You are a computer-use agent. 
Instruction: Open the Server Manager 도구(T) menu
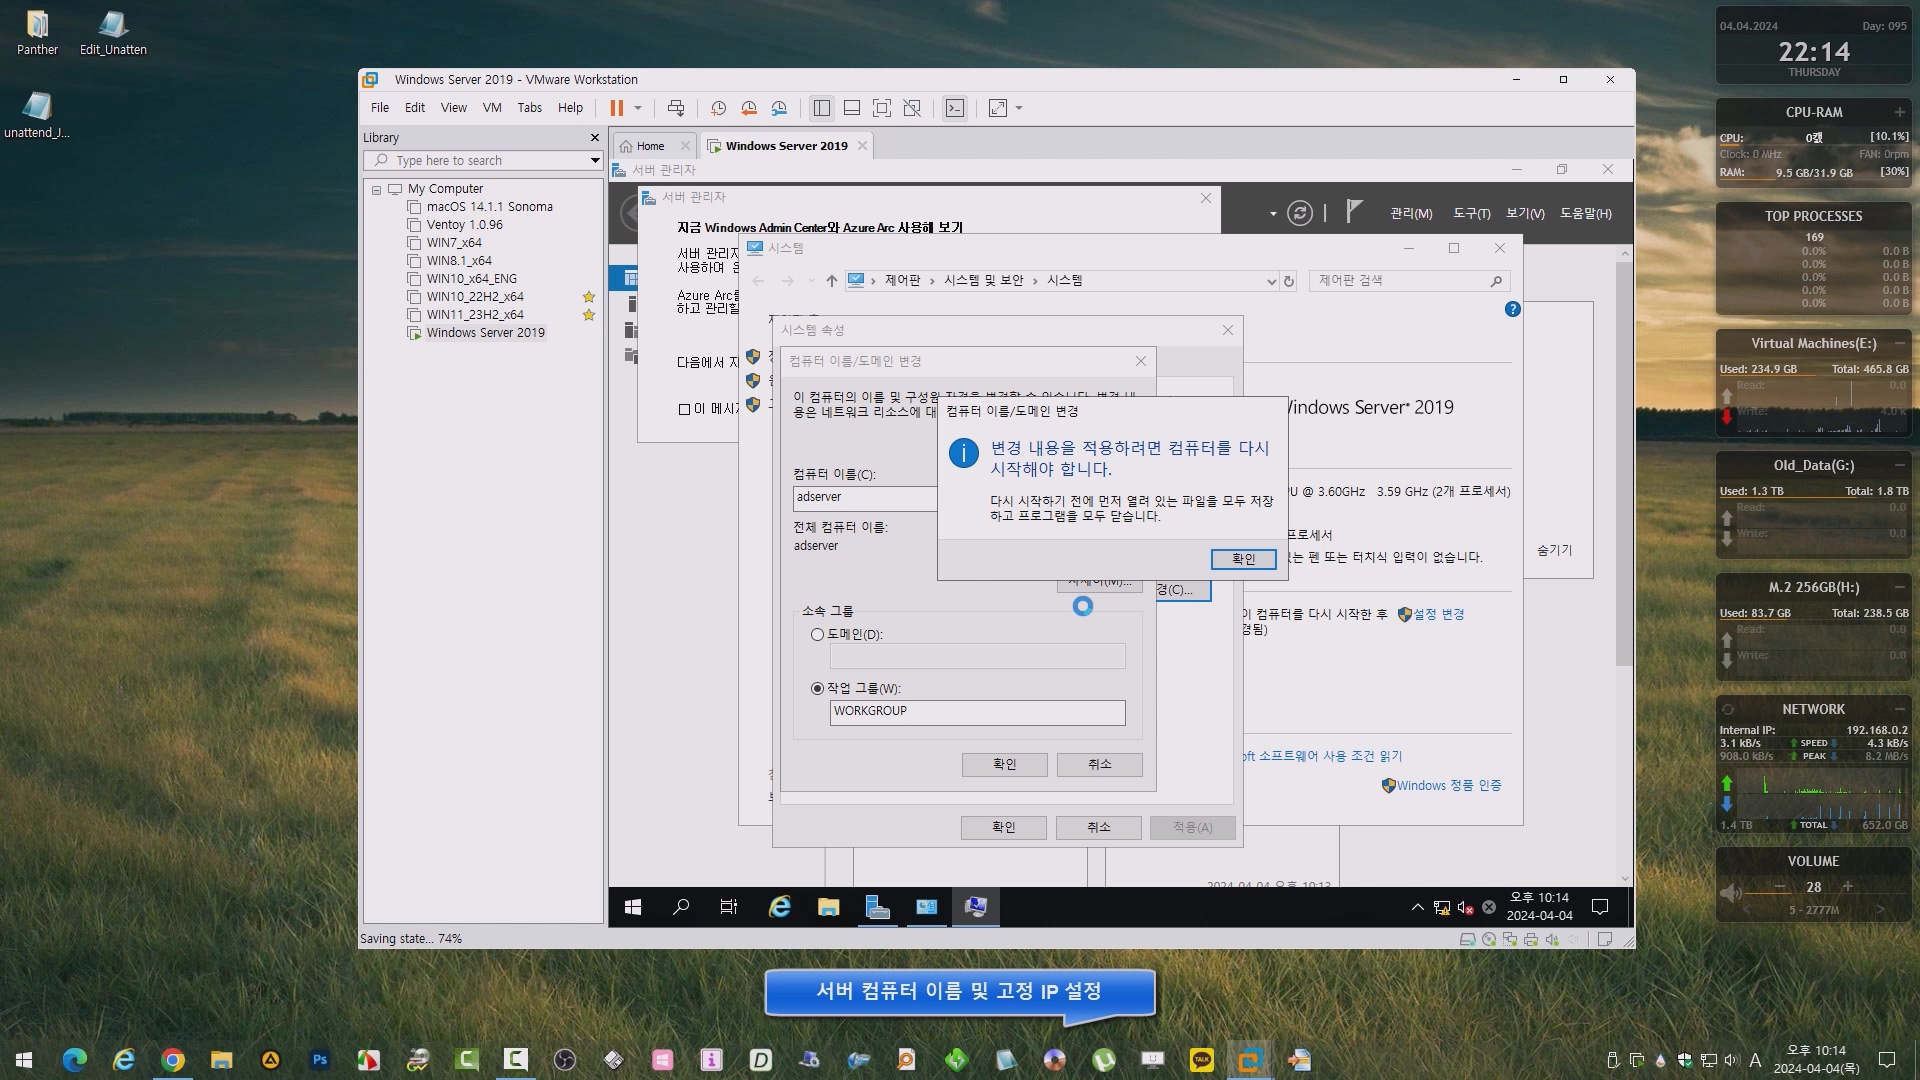tap(1471, 214)
